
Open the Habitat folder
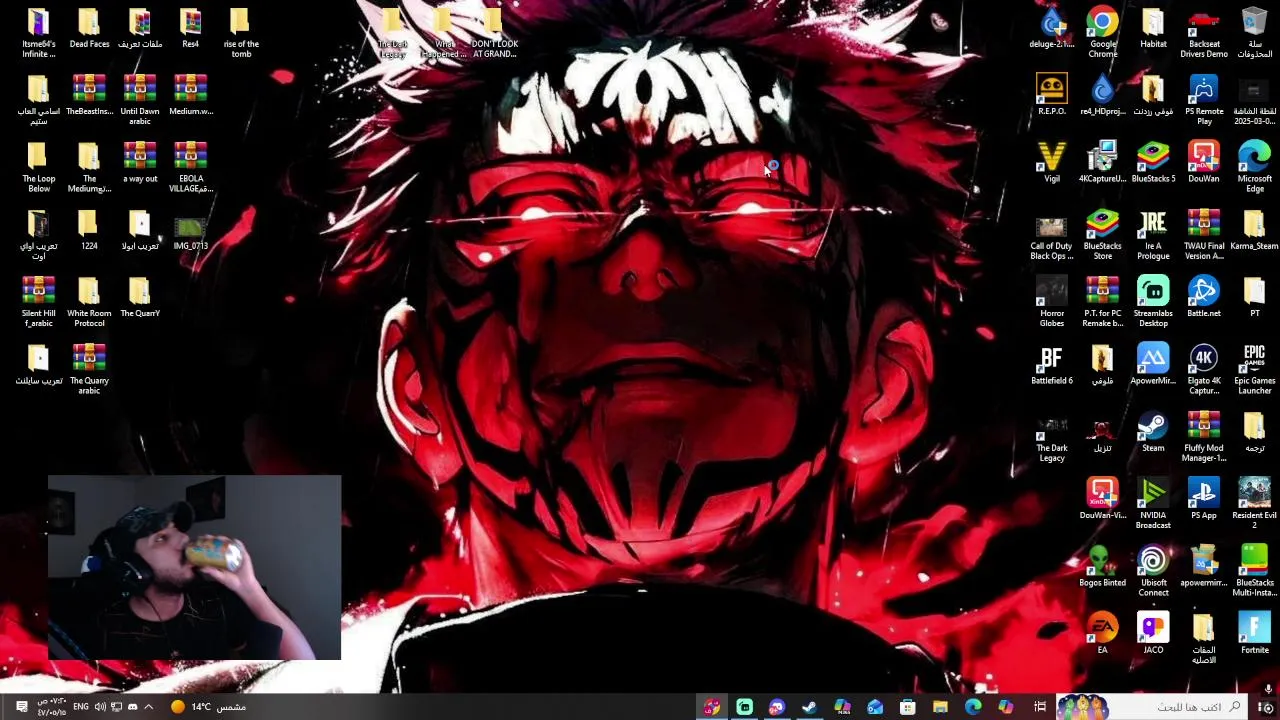click(1153, 29)
